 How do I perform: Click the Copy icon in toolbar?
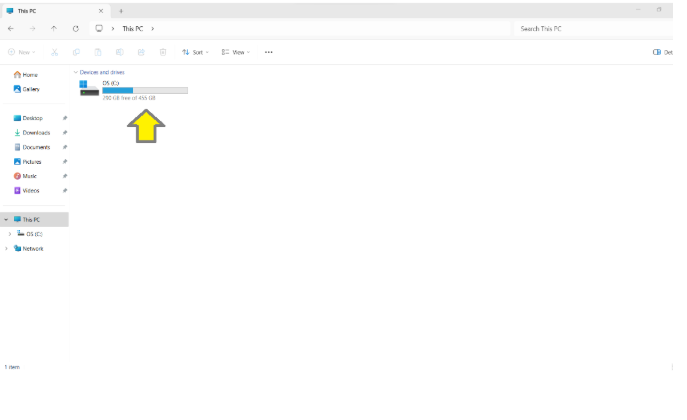pyautogui.click(x=76, y=52)
